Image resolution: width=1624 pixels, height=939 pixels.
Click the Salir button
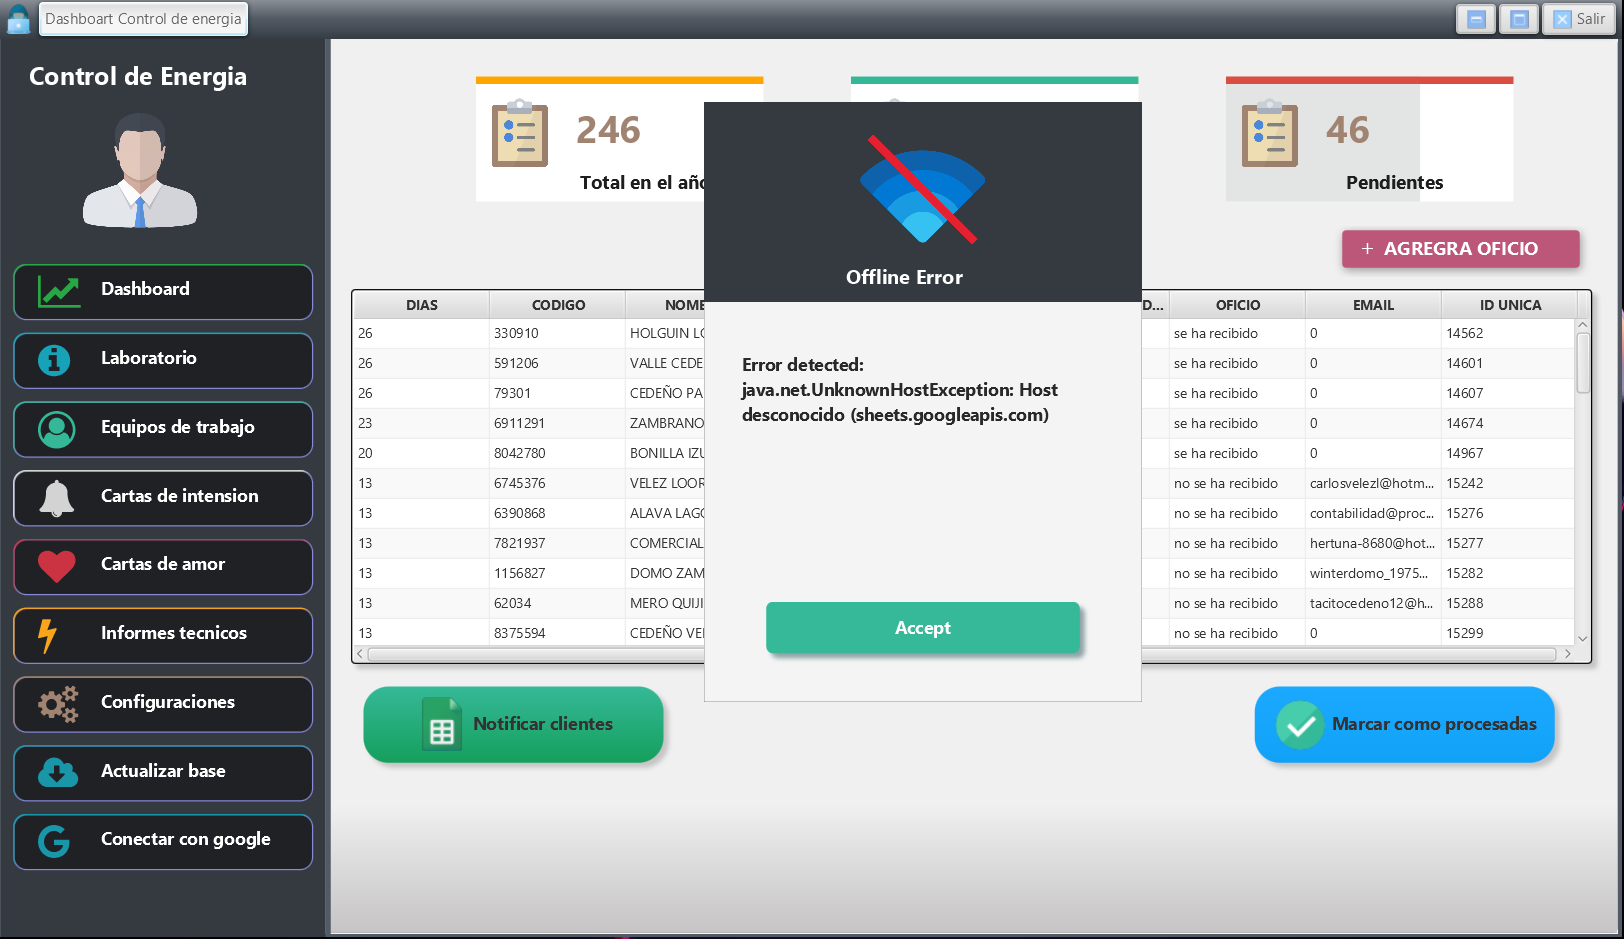(x=1579, y=19)
